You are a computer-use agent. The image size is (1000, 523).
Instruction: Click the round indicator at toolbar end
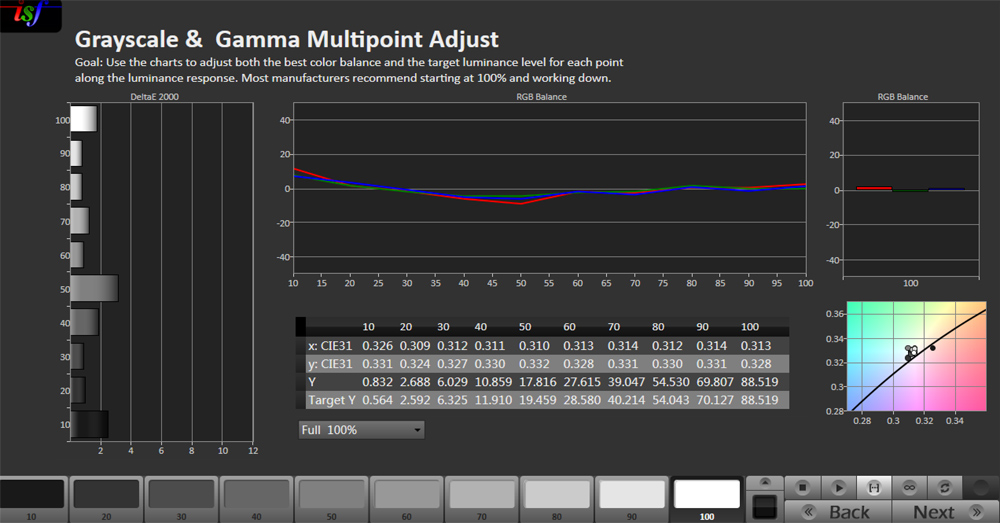(x=982, y=487)
